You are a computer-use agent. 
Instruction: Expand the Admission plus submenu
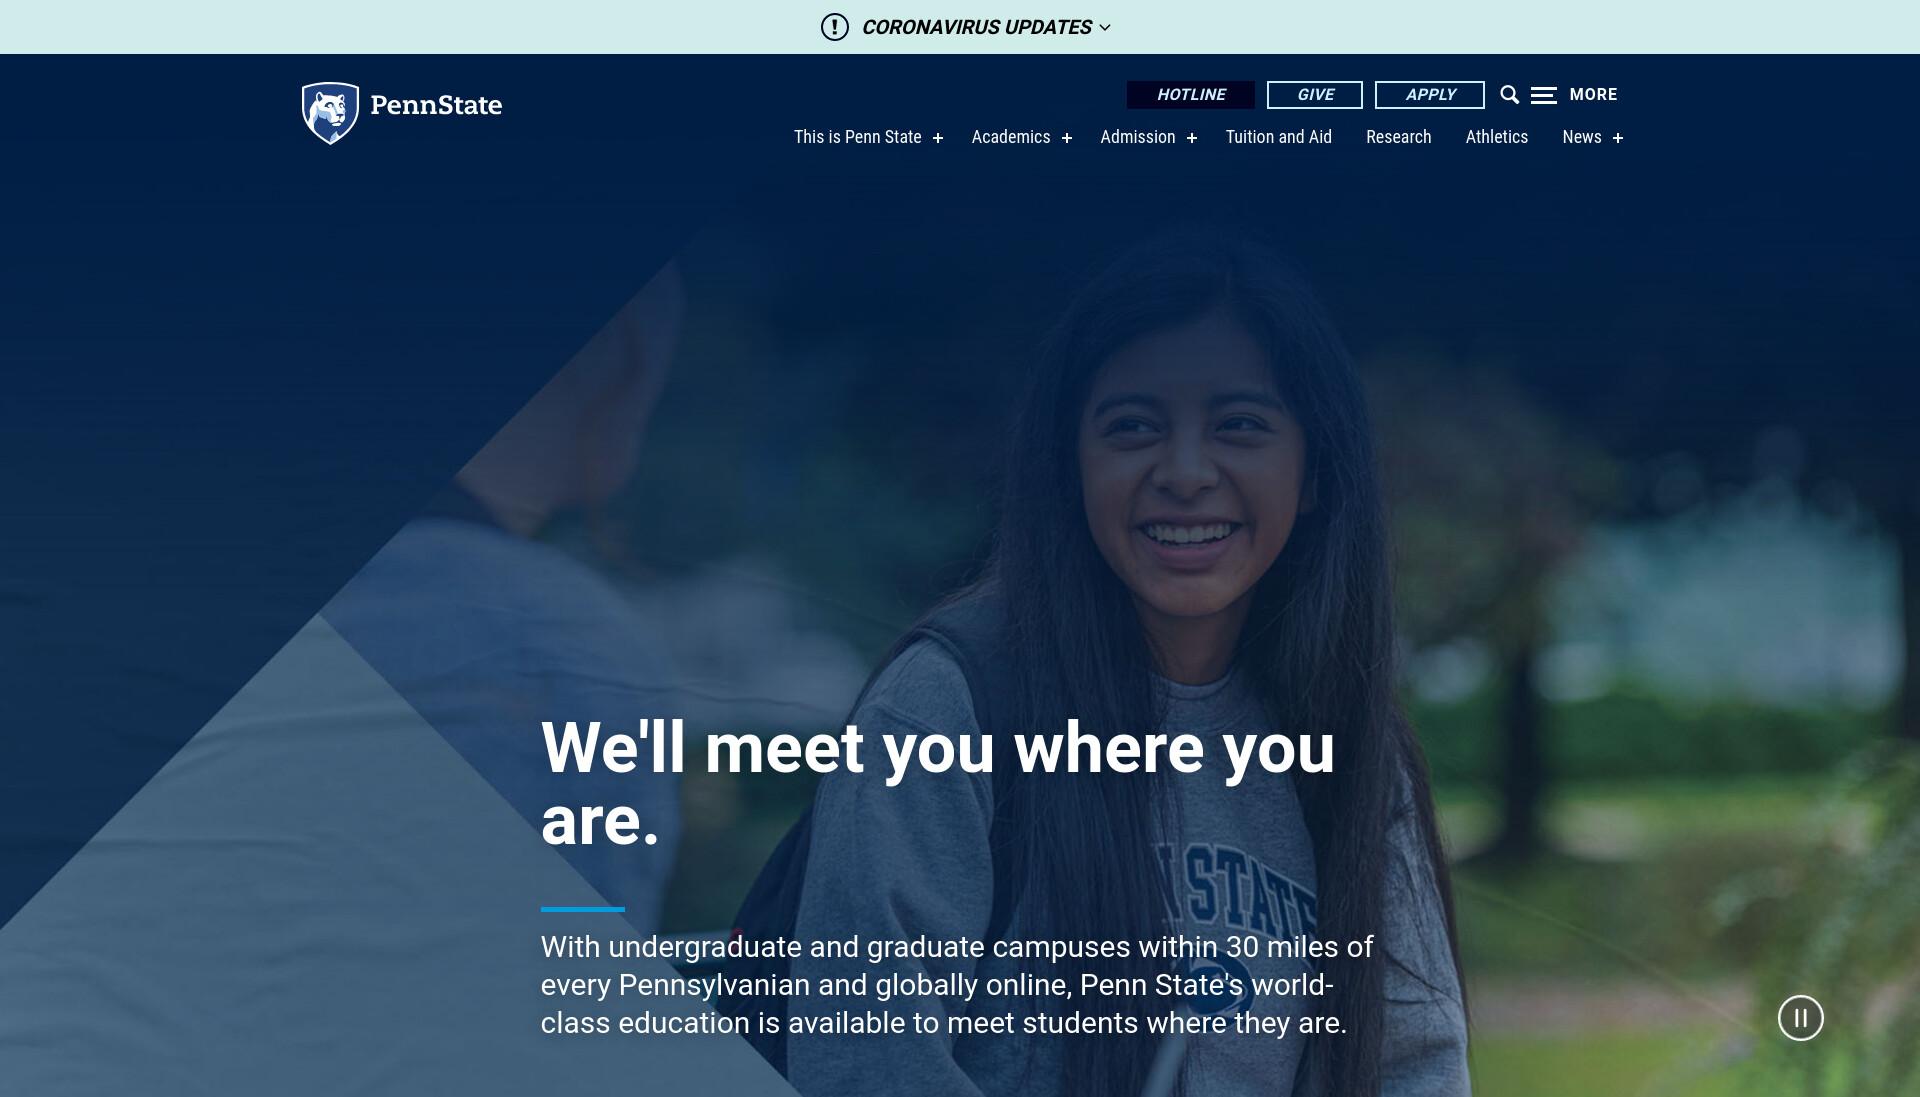tap(1192, 138)
